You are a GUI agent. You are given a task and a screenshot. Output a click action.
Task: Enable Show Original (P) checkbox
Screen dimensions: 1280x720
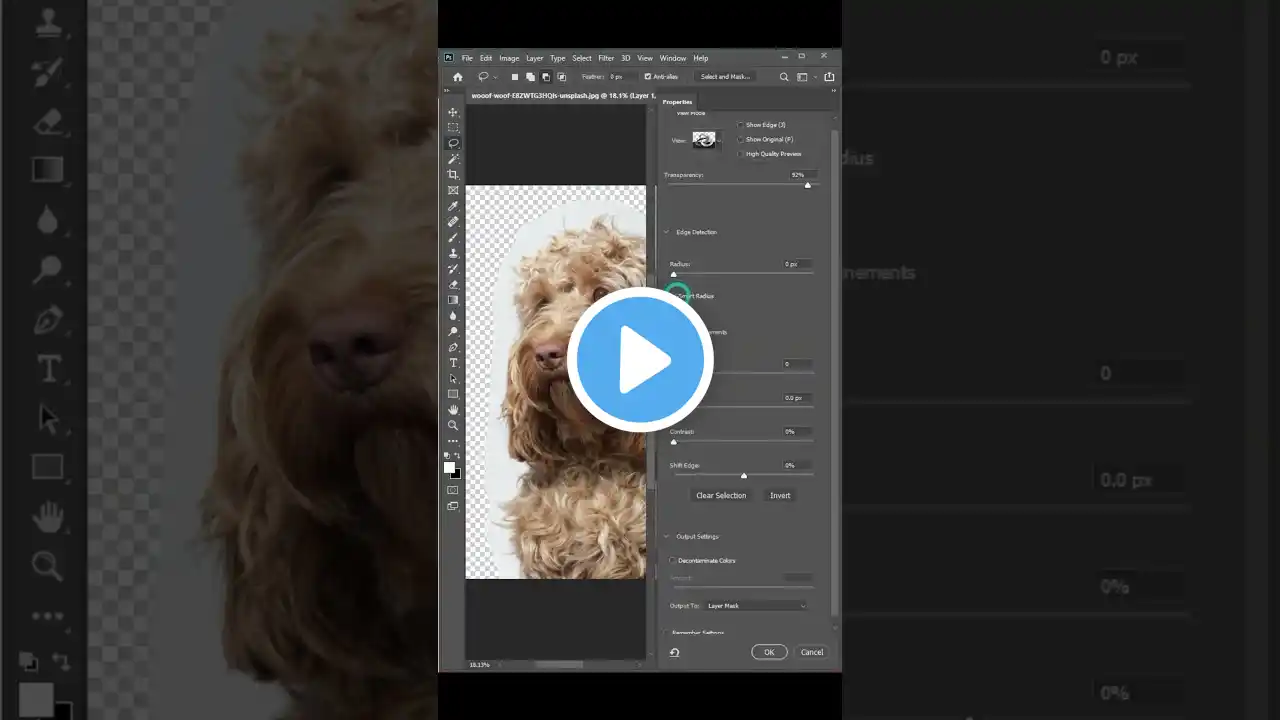click(x=741, y=139)
